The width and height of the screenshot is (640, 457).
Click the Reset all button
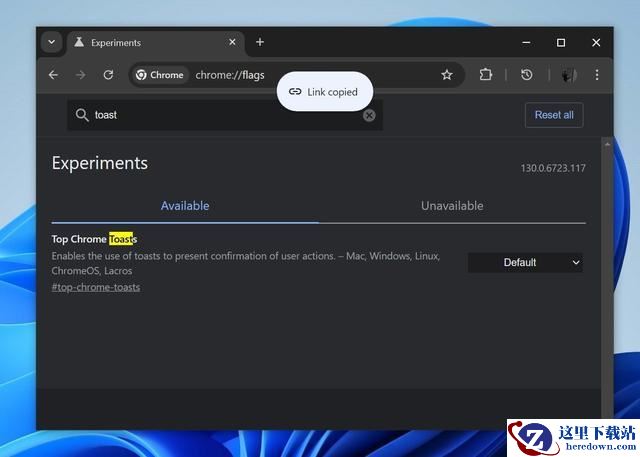click(554, 115)
